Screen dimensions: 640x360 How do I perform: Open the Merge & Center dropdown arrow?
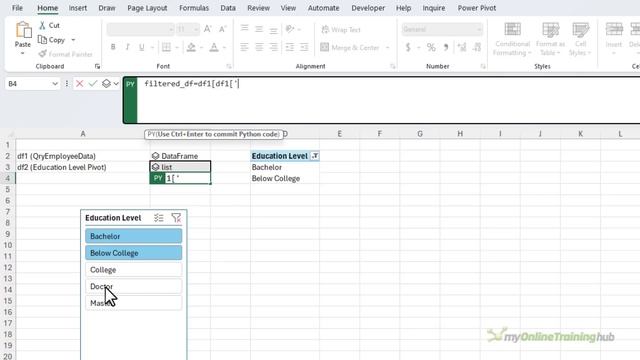pos(387,48)
